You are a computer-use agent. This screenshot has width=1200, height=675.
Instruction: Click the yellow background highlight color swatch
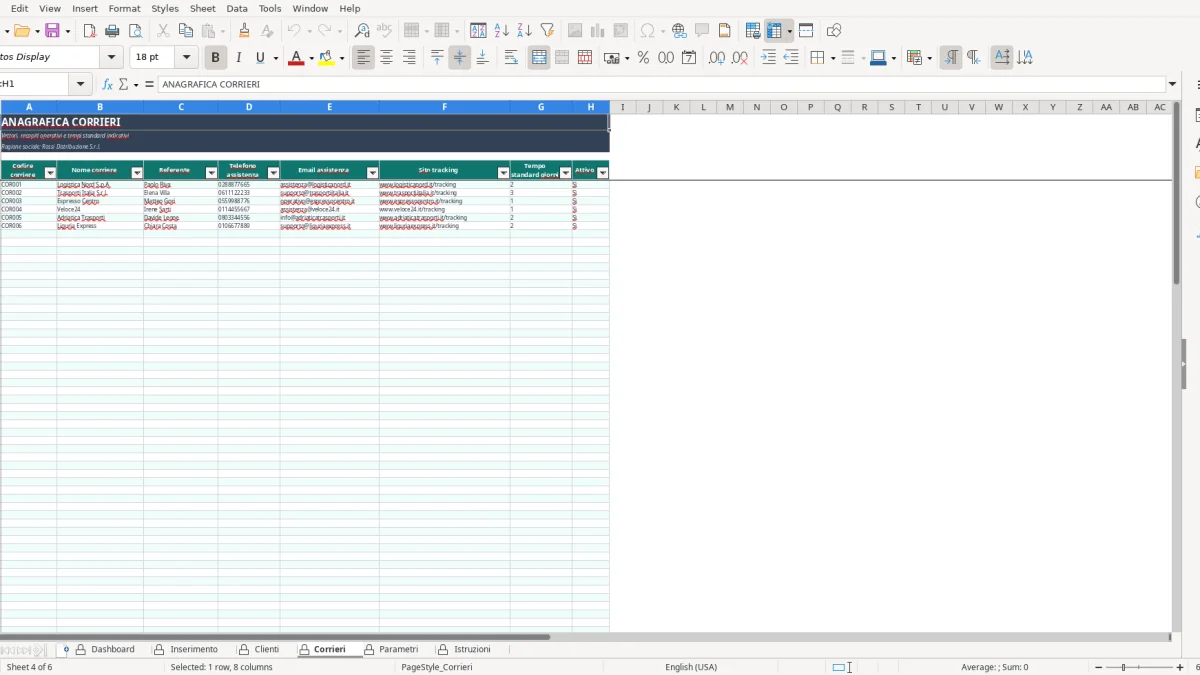[326, 58]
